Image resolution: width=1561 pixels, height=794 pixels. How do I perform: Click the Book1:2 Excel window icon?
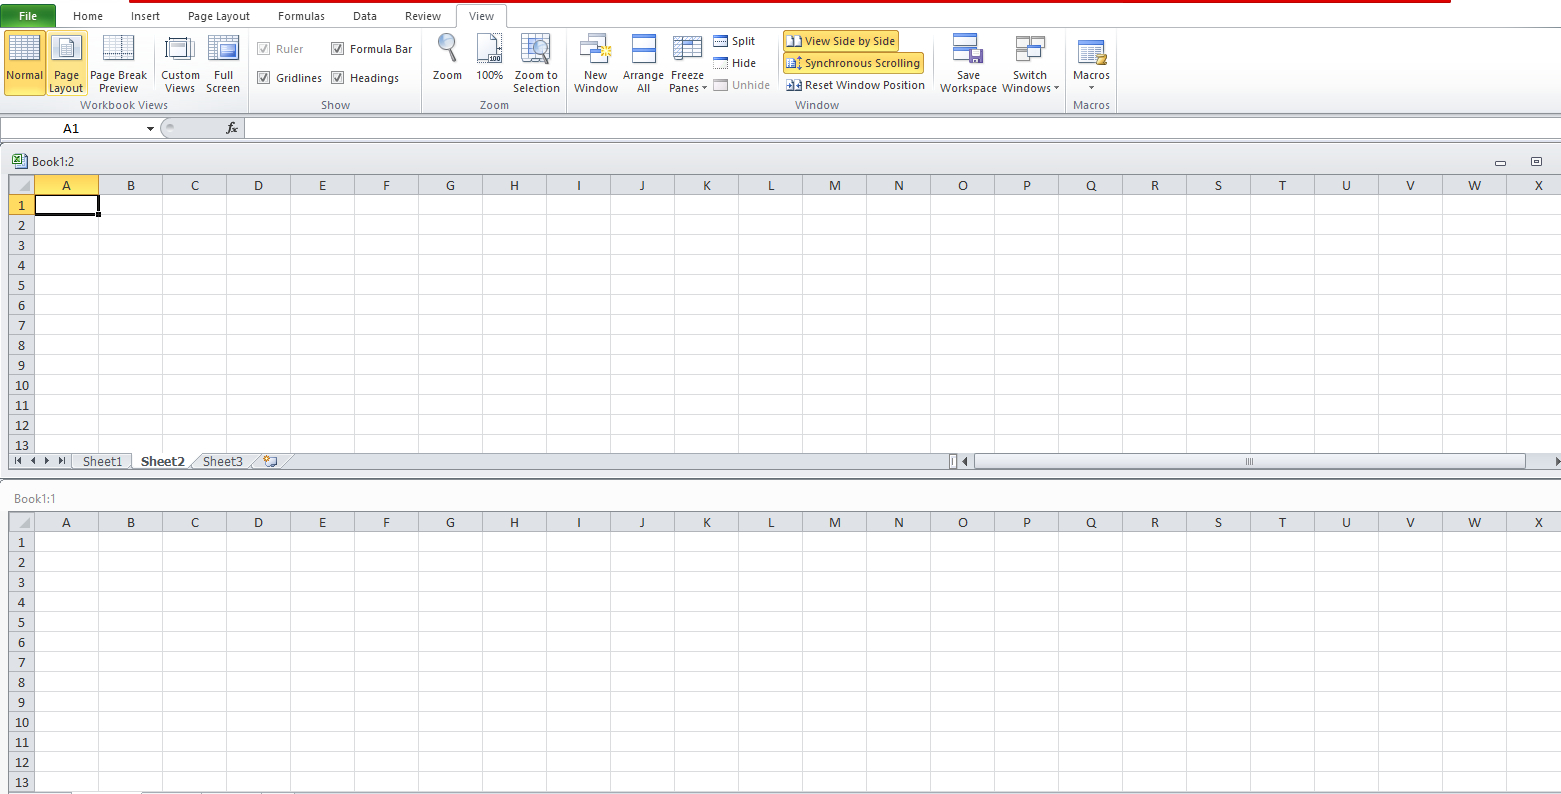(x=19, y=160)
